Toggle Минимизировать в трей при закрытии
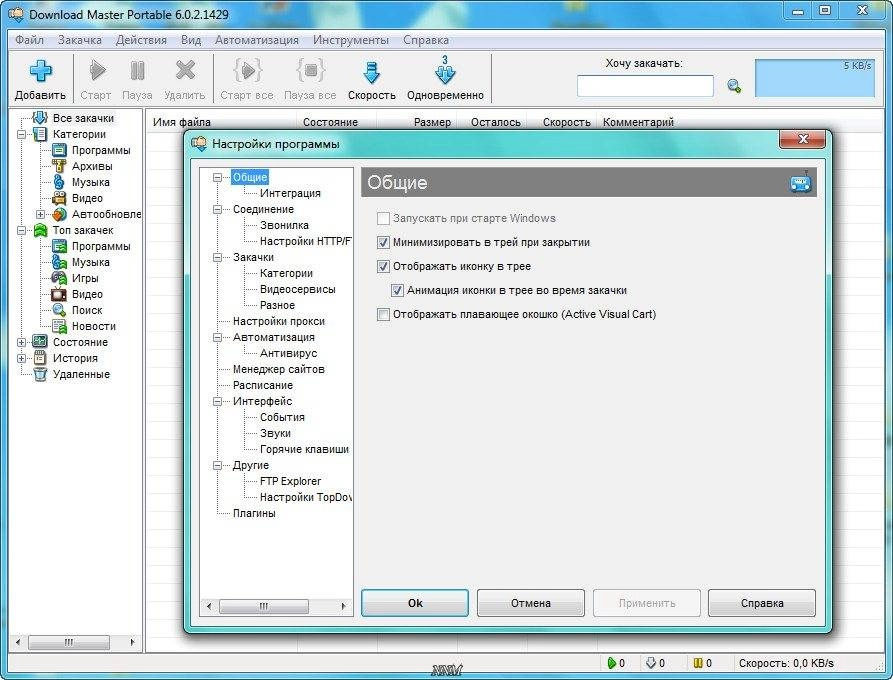Image resolution: width=893 pixels, height=680 pixels. click(x=383, y=242)
